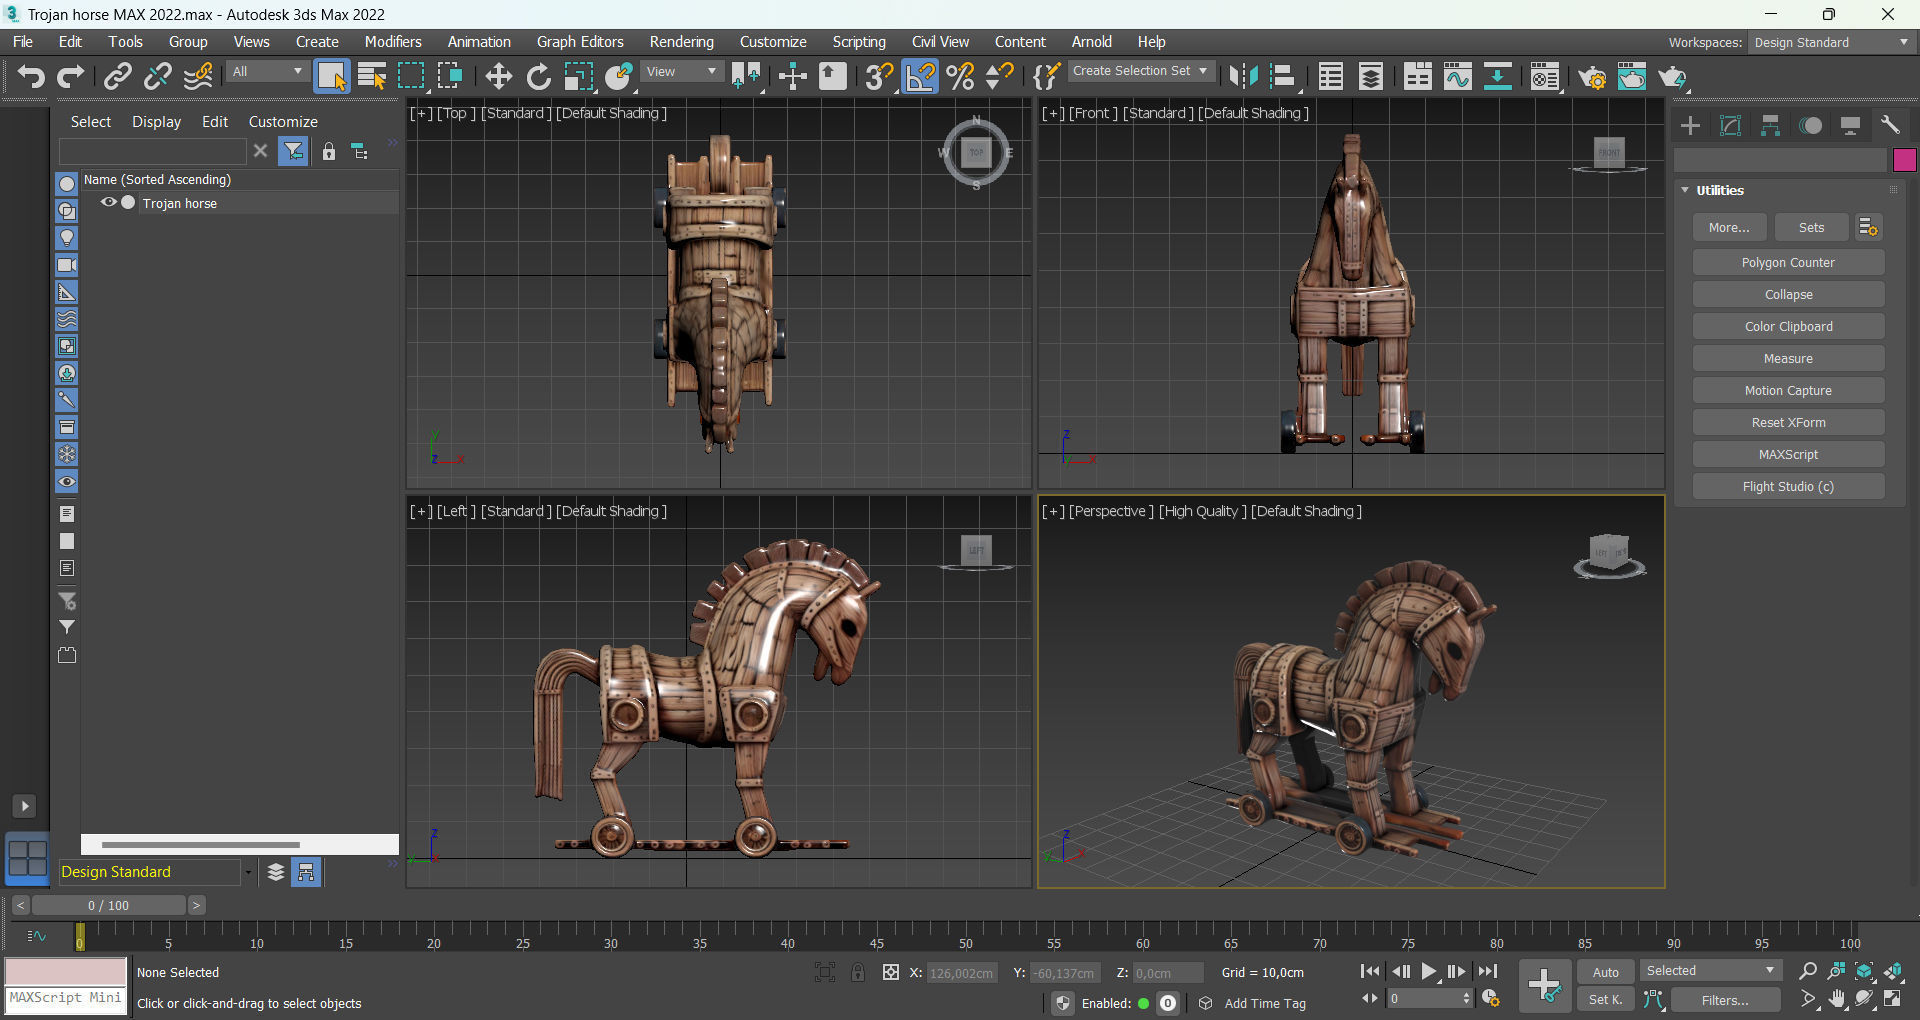
Task: Open the Modify tab in command panel
Action: (x=1730, y=125)
